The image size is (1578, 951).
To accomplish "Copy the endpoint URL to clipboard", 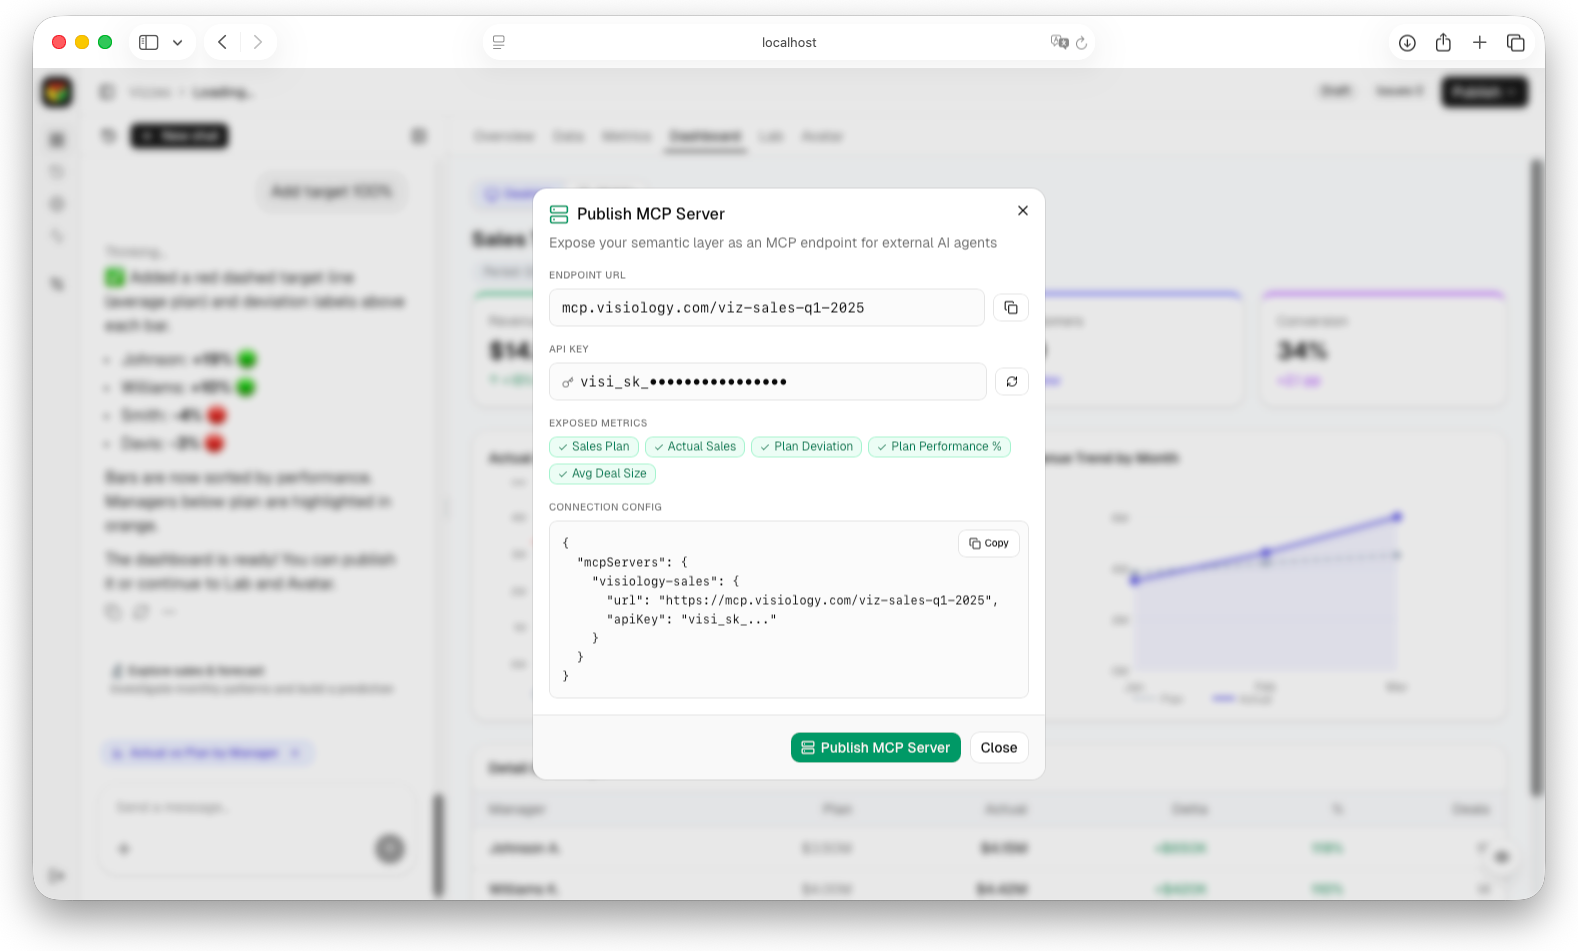I will click(1011, 308).
